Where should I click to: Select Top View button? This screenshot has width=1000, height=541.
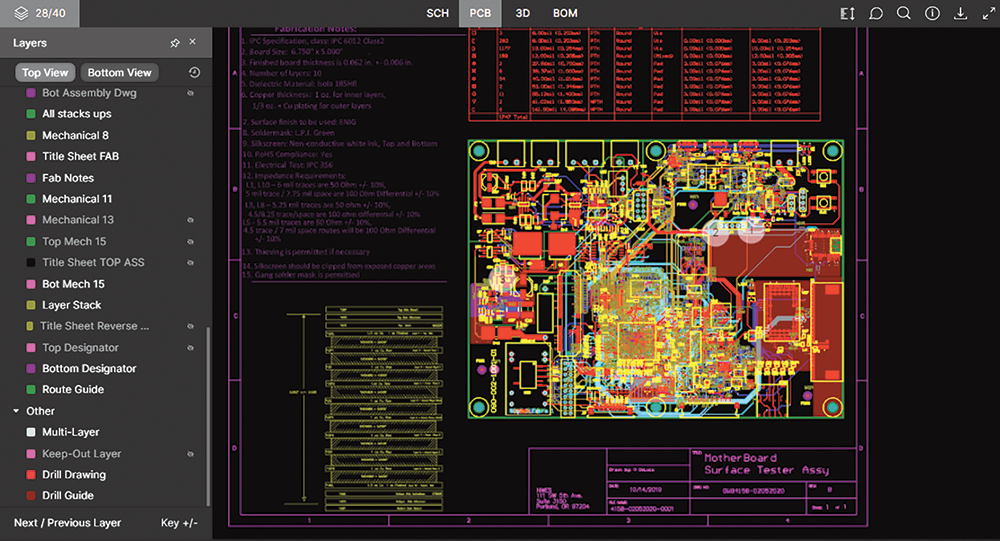[x=45, y=73]
